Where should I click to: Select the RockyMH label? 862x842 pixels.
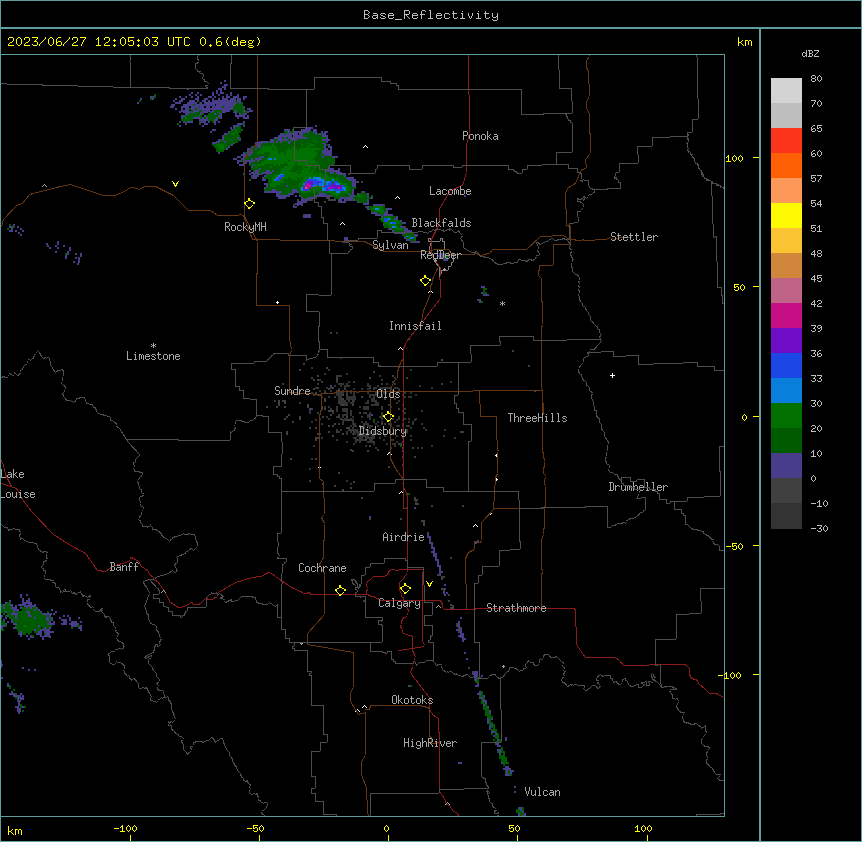tap(245, 227)
